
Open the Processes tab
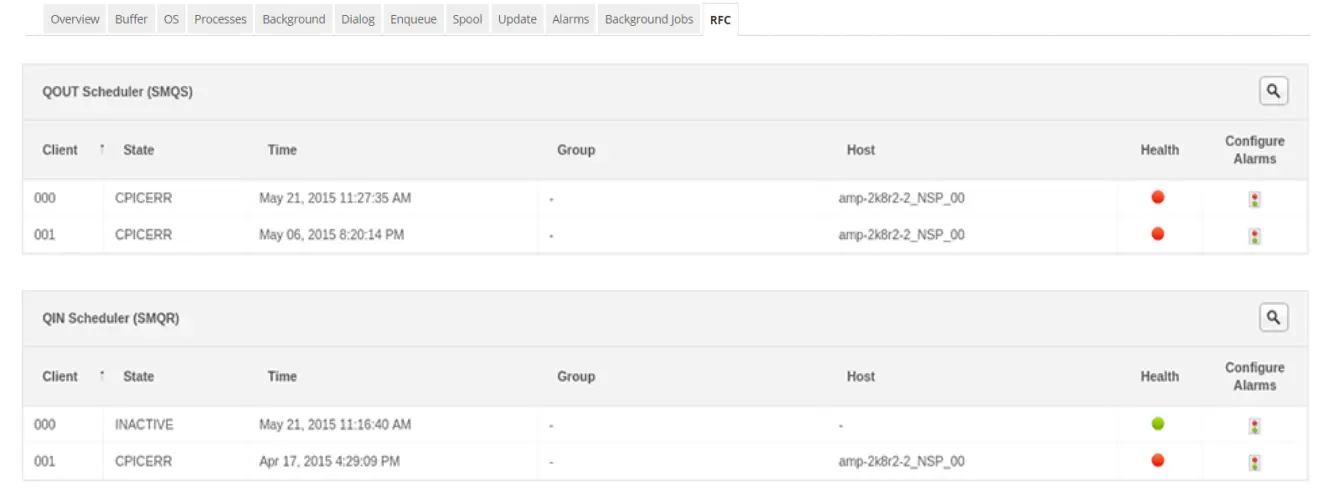tap(220, 19)
